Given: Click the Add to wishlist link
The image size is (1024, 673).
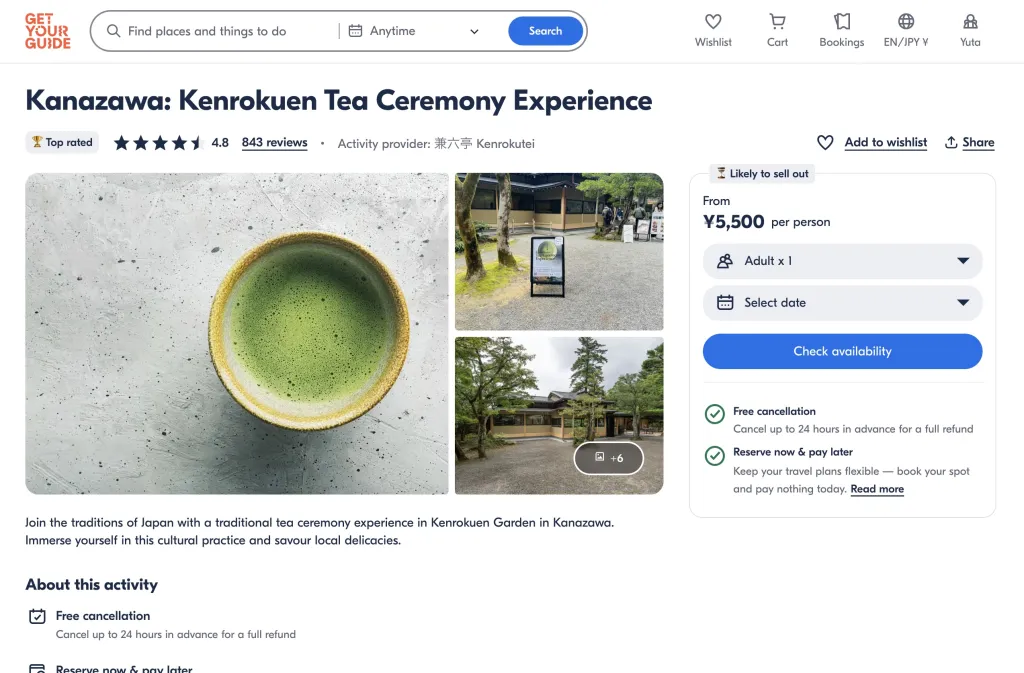Looking at the screenshot, I should click(x=885, y=142).
